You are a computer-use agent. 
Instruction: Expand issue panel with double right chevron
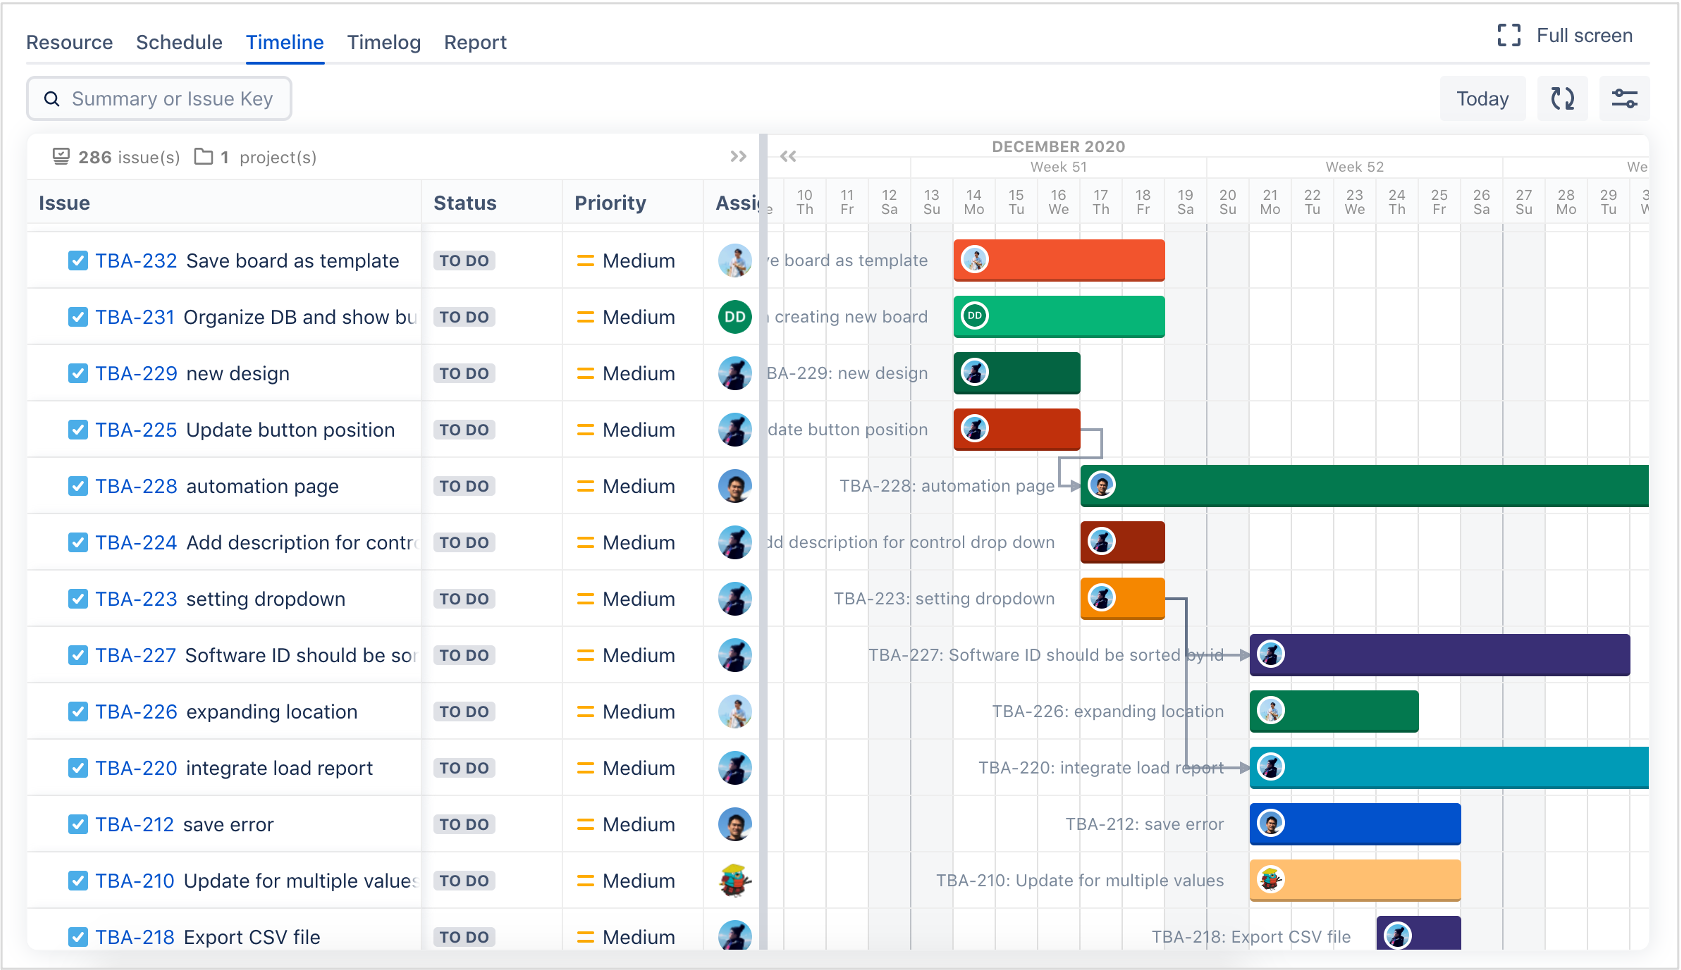738,157
